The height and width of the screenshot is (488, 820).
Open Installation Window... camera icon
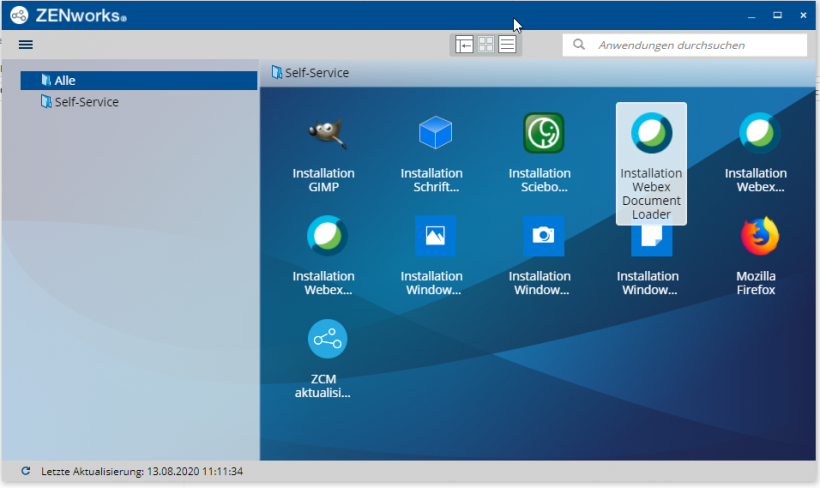[543, 235]
